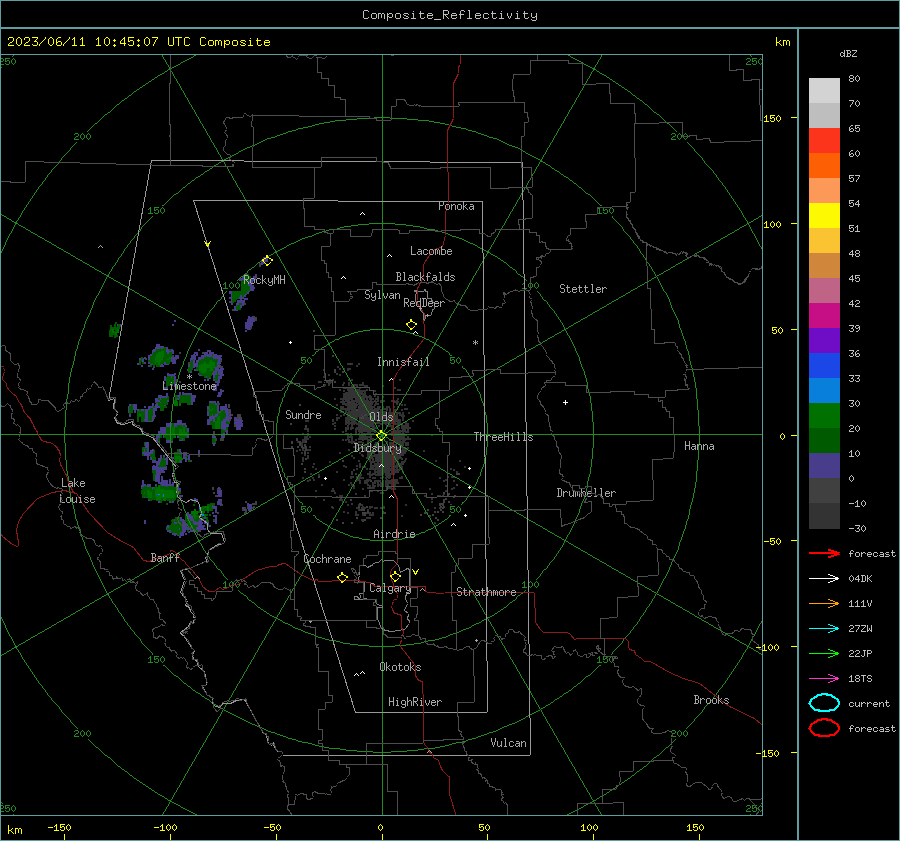This screenshot has width=900, height=841.
Task: Click the RockyMH label
Action: [x=264, y=280]
